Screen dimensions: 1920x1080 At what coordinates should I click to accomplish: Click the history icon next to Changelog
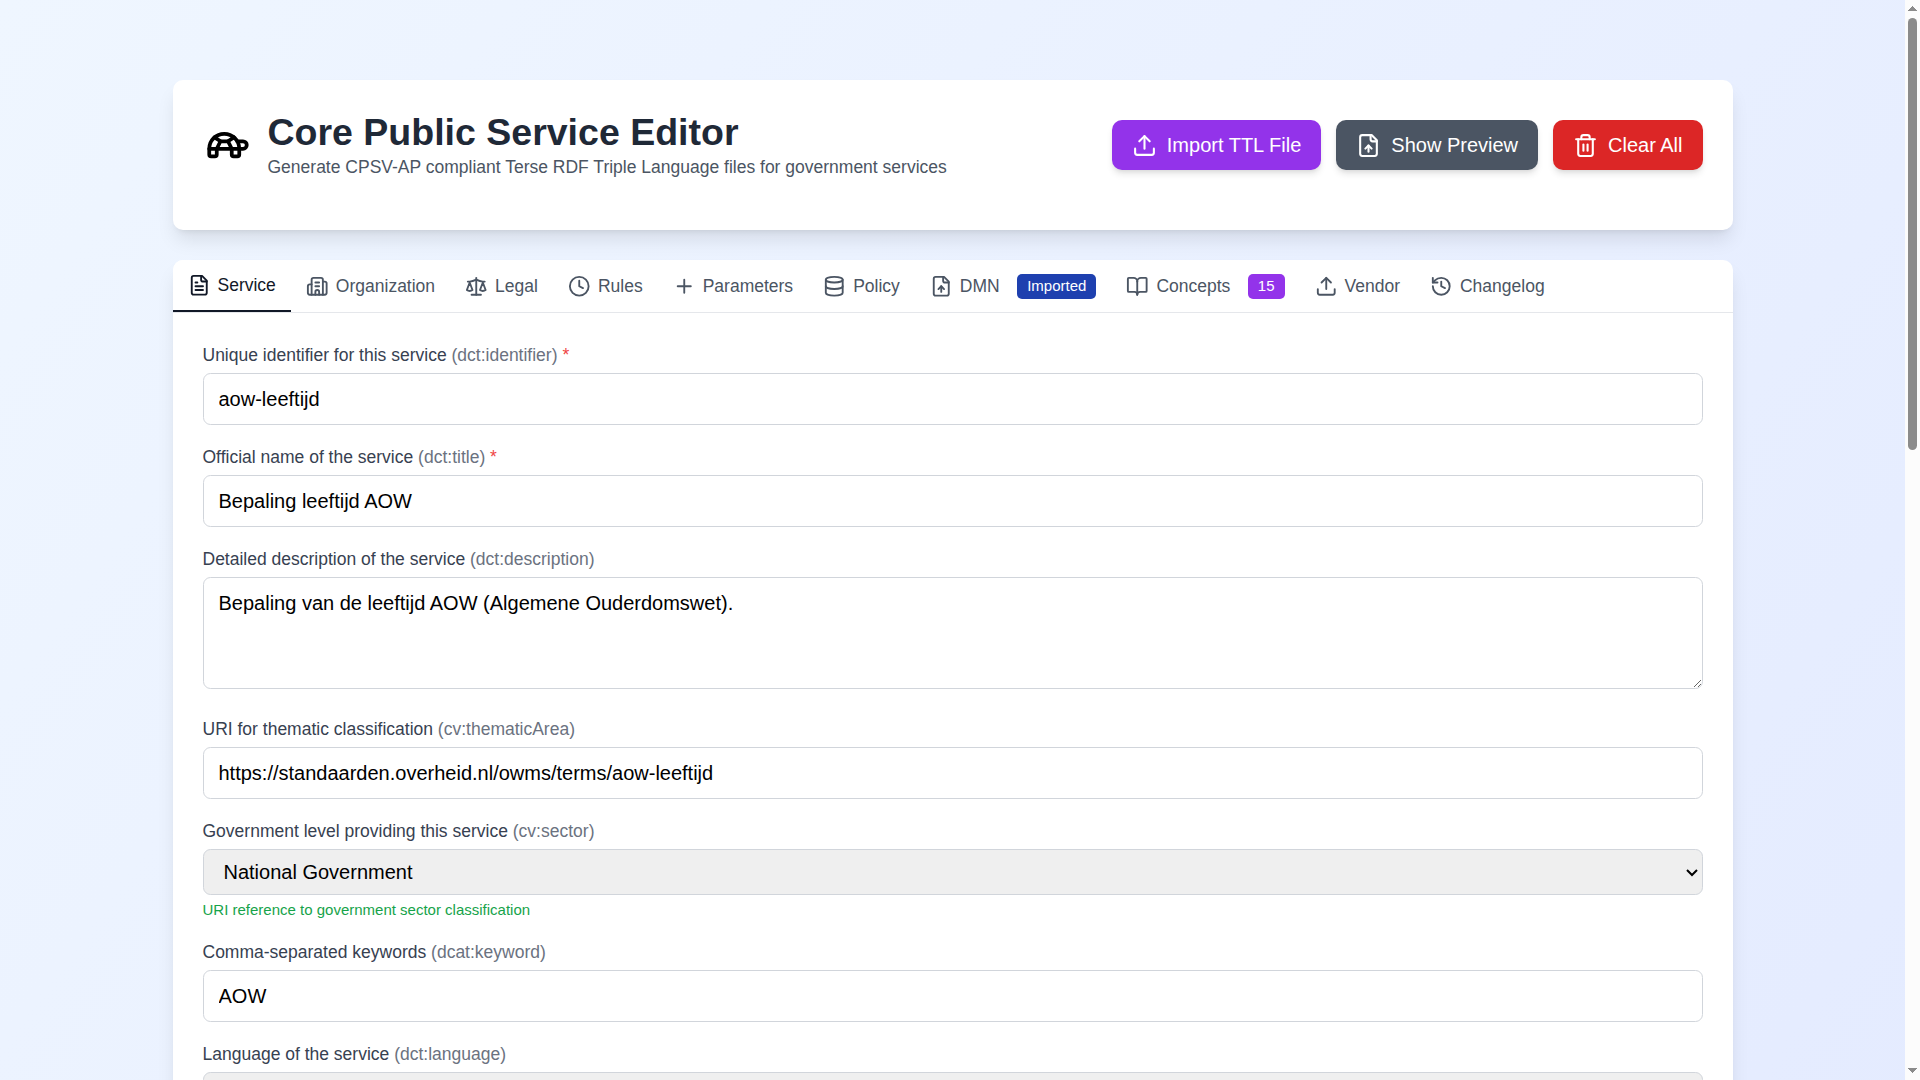(1440, 286)
